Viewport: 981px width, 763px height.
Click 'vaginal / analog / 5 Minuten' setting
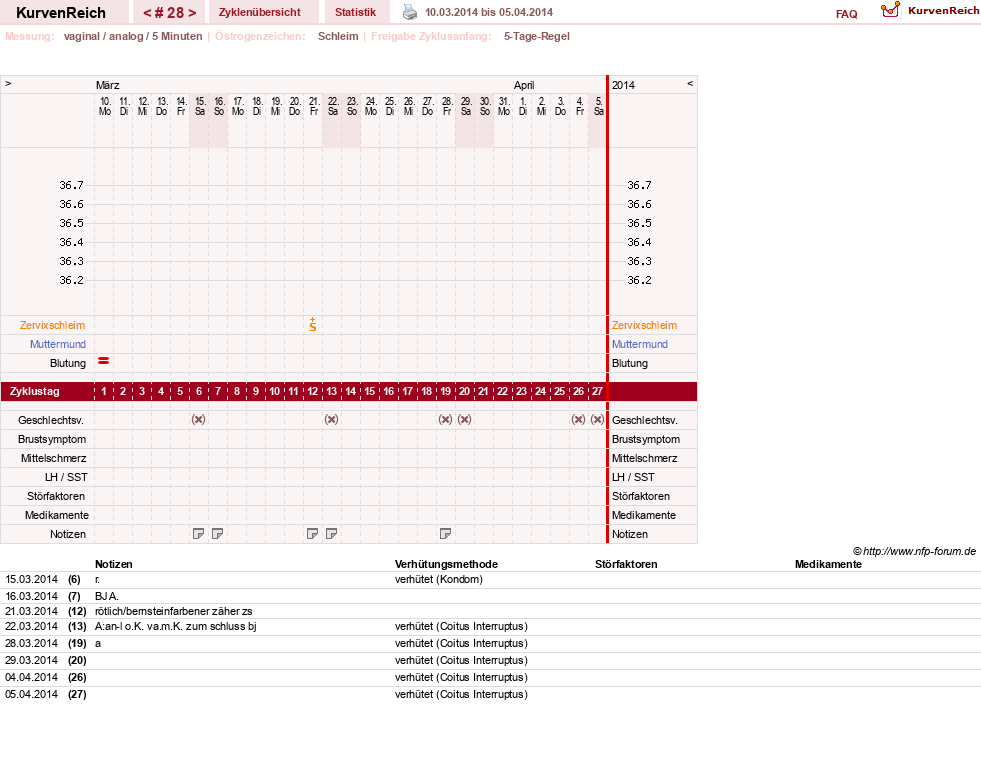click(133, 36)
